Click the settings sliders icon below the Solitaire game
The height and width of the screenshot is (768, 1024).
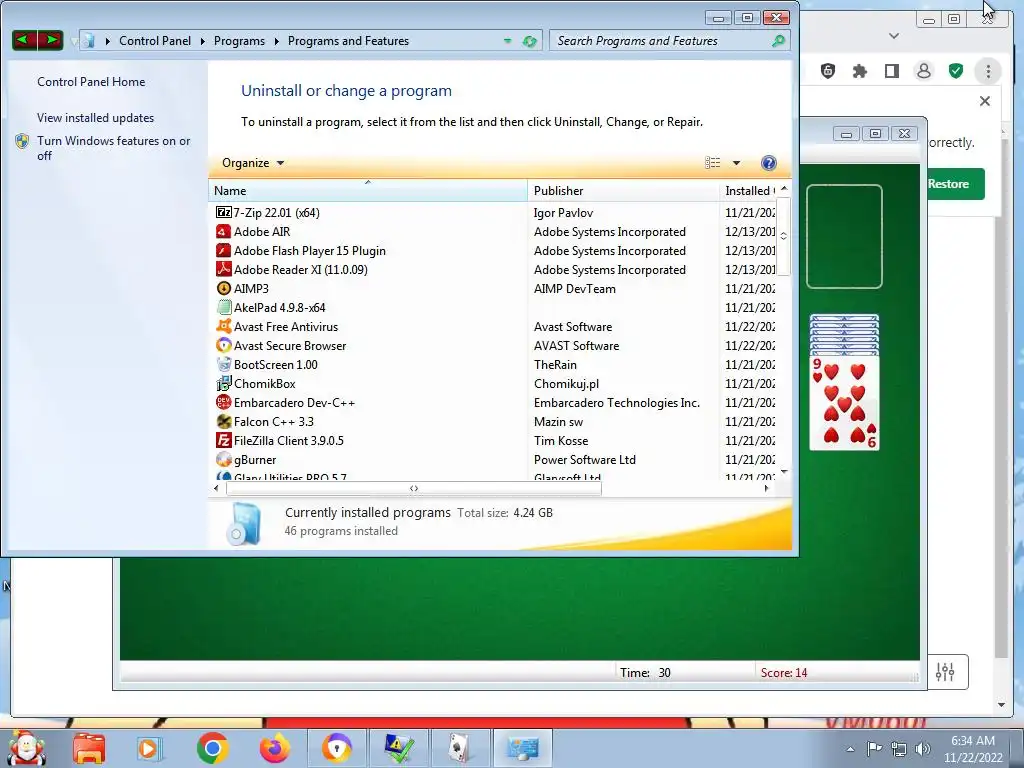click(x=945, y=671)
